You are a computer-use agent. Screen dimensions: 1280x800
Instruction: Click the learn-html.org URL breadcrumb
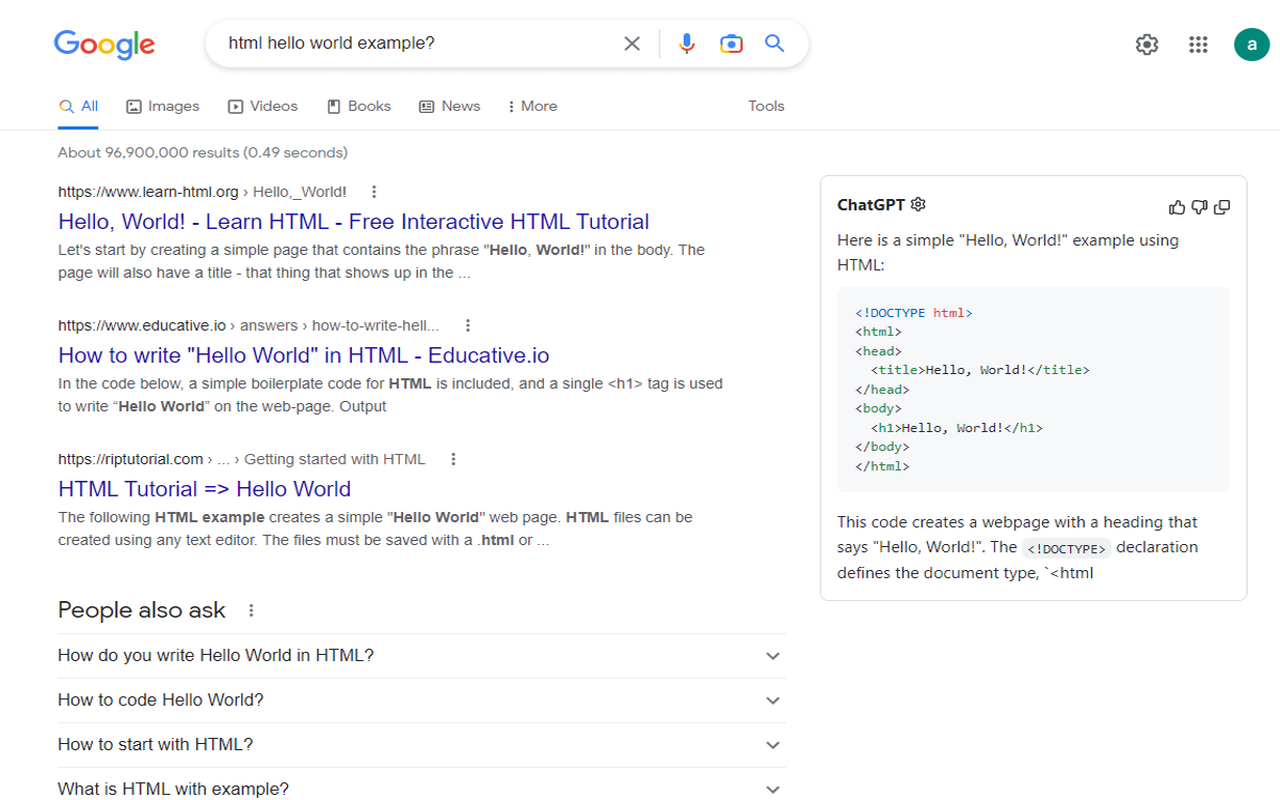[202, 192]
